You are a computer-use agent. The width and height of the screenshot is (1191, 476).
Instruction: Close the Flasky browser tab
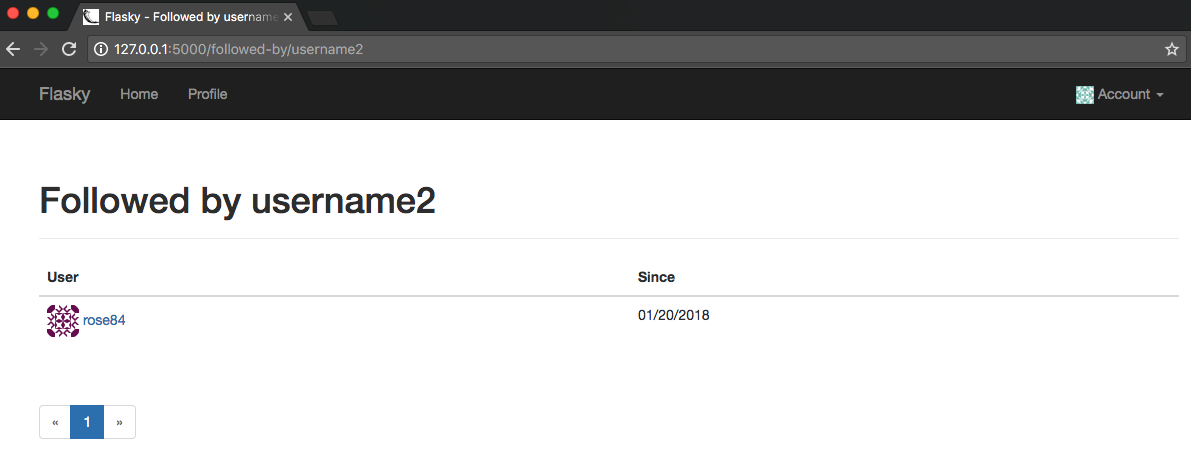point(288,17)
